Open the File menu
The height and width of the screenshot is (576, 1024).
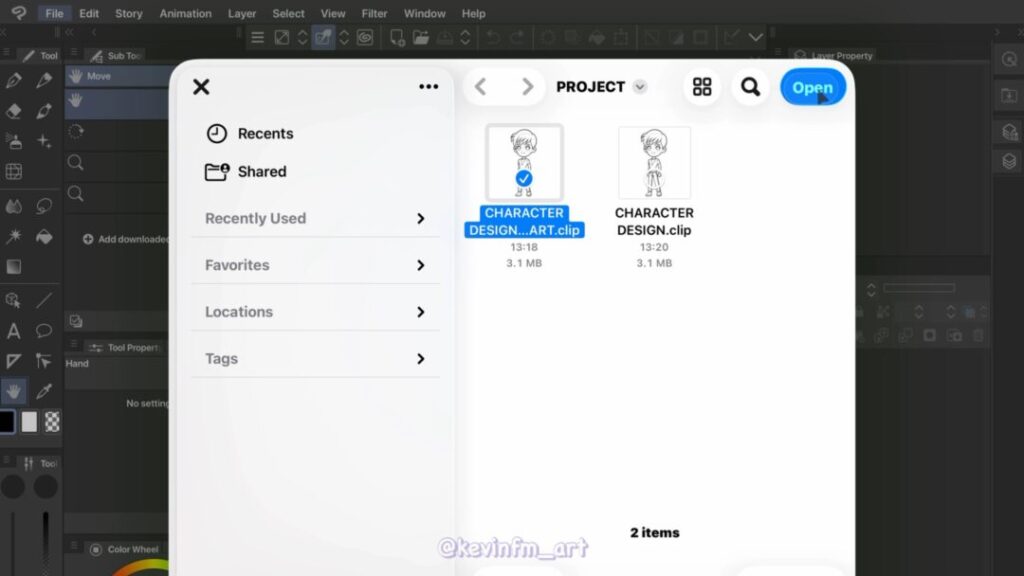(x=54, y=14)
